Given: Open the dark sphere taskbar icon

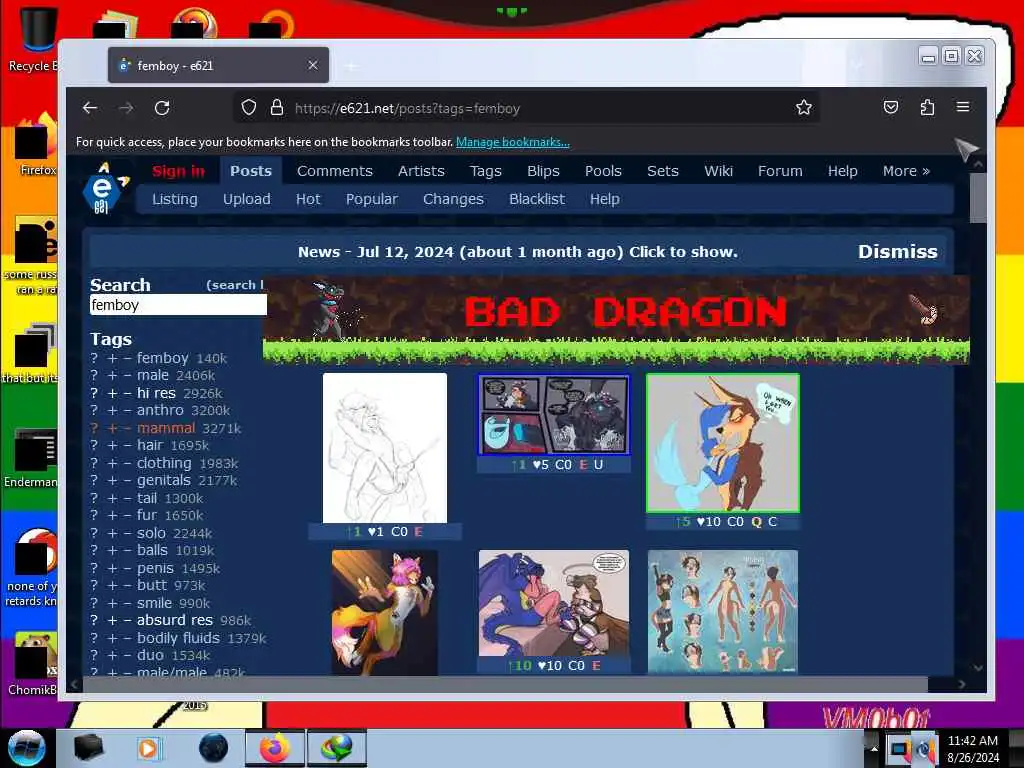Looking at the screenshot, I should [x=214, y=748].
